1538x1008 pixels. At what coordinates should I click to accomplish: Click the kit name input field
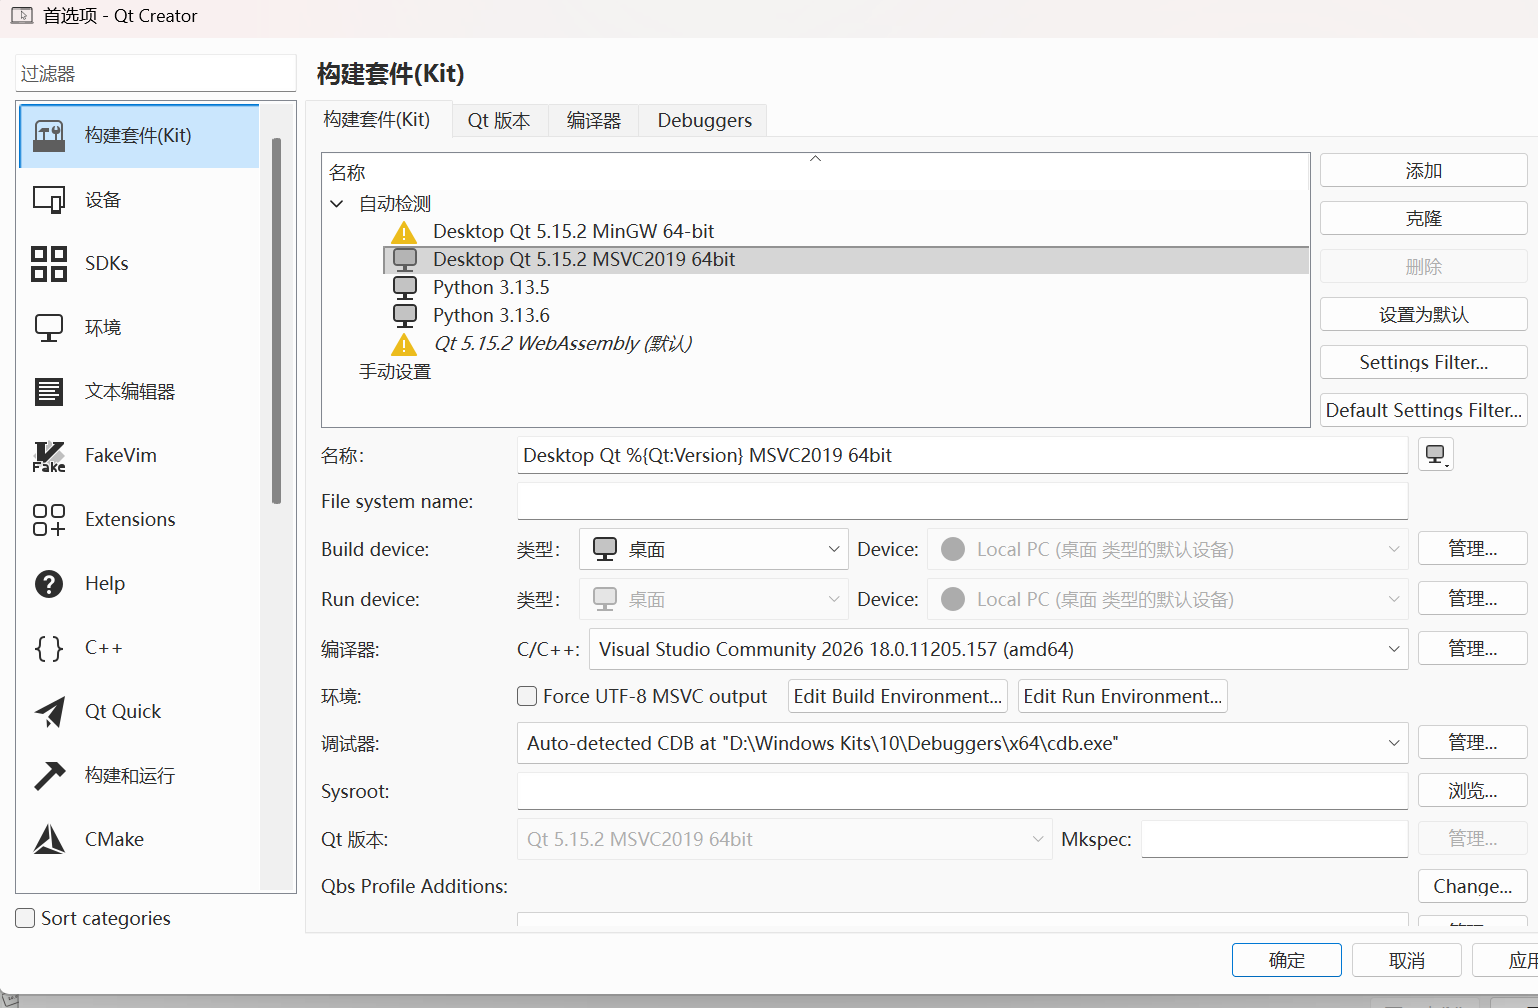pyautogui.click(x=962, y=455)
